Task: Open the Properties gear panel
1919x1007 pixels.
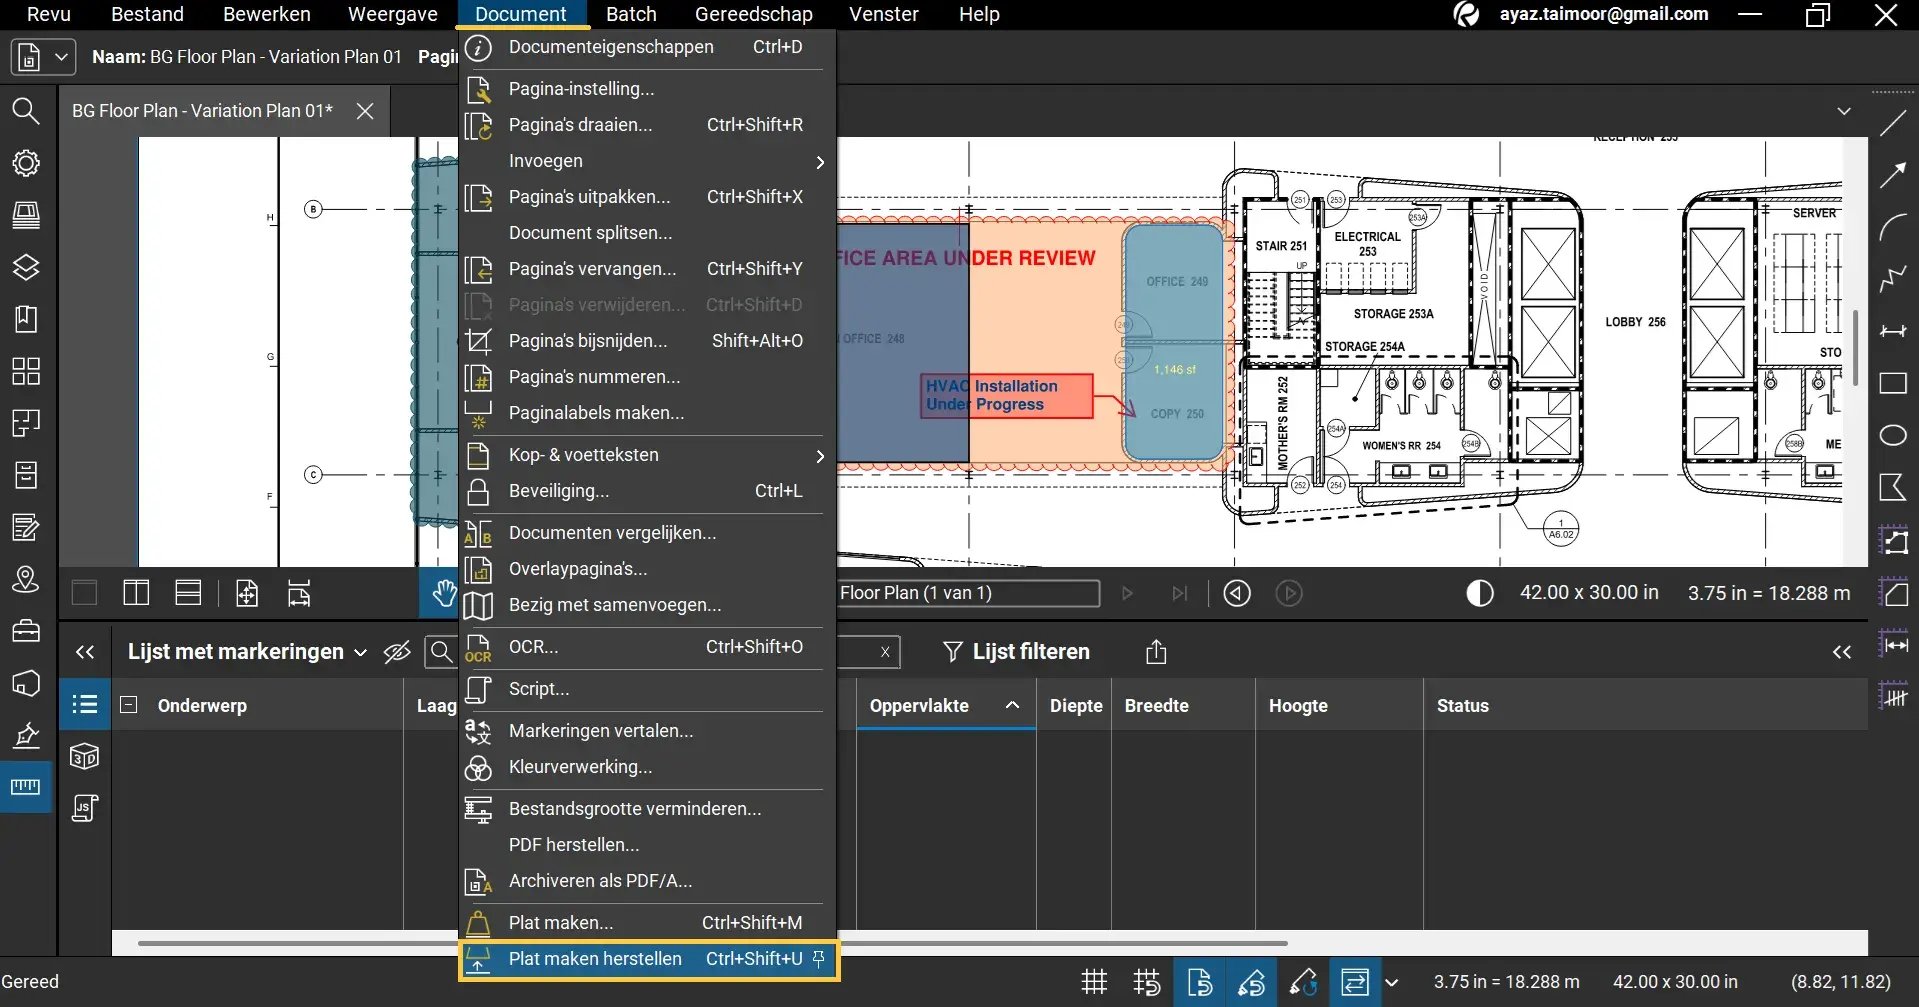Action: pyautogui.click(x=26, y=163)
